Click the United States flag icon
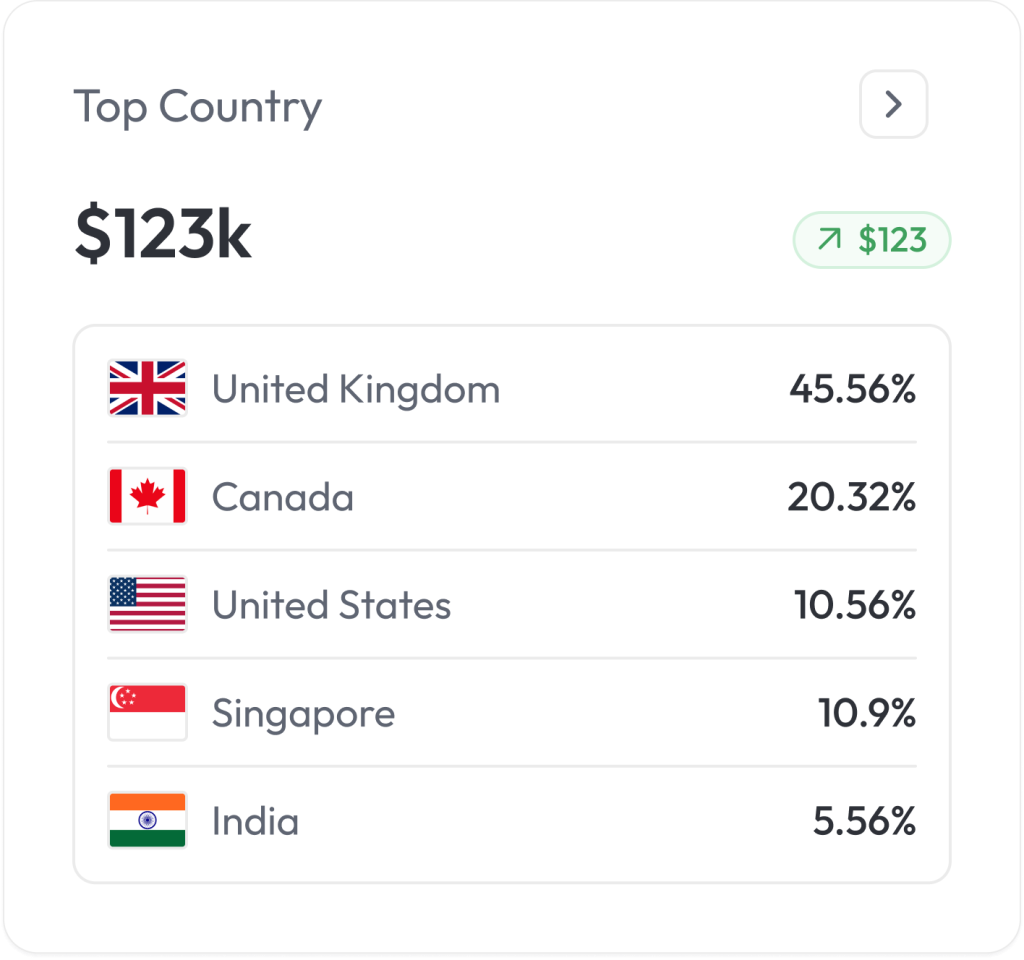The image size is (1024, 960). (147, 605)
